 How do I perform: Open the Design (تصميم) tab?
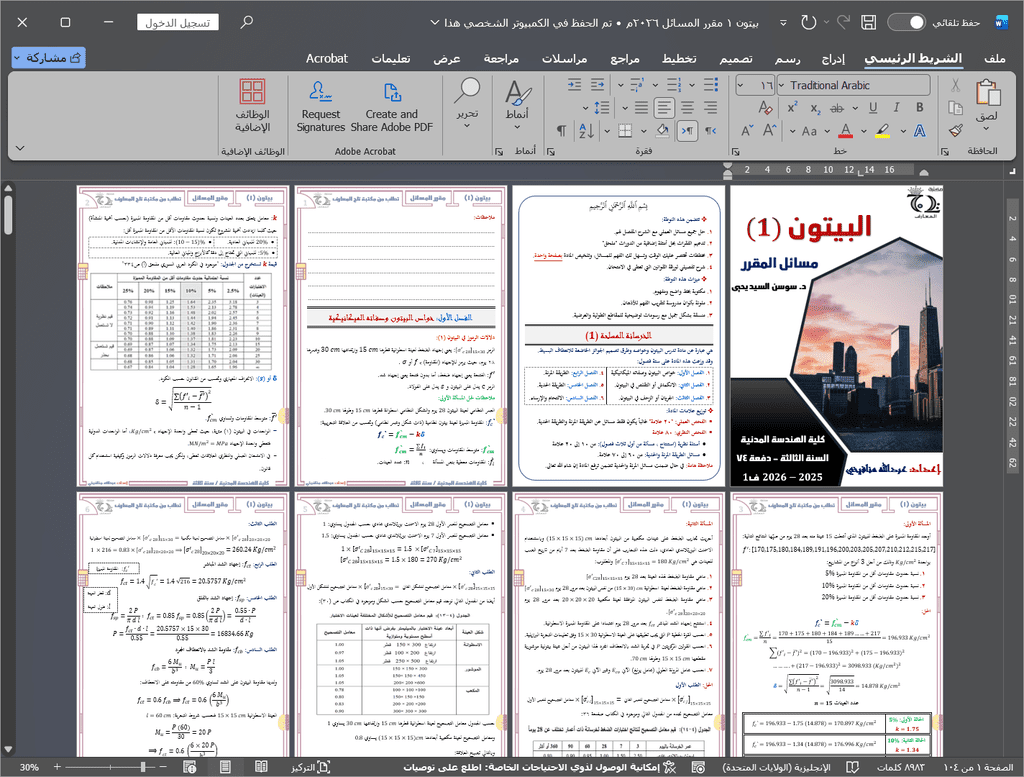[736, 58]
